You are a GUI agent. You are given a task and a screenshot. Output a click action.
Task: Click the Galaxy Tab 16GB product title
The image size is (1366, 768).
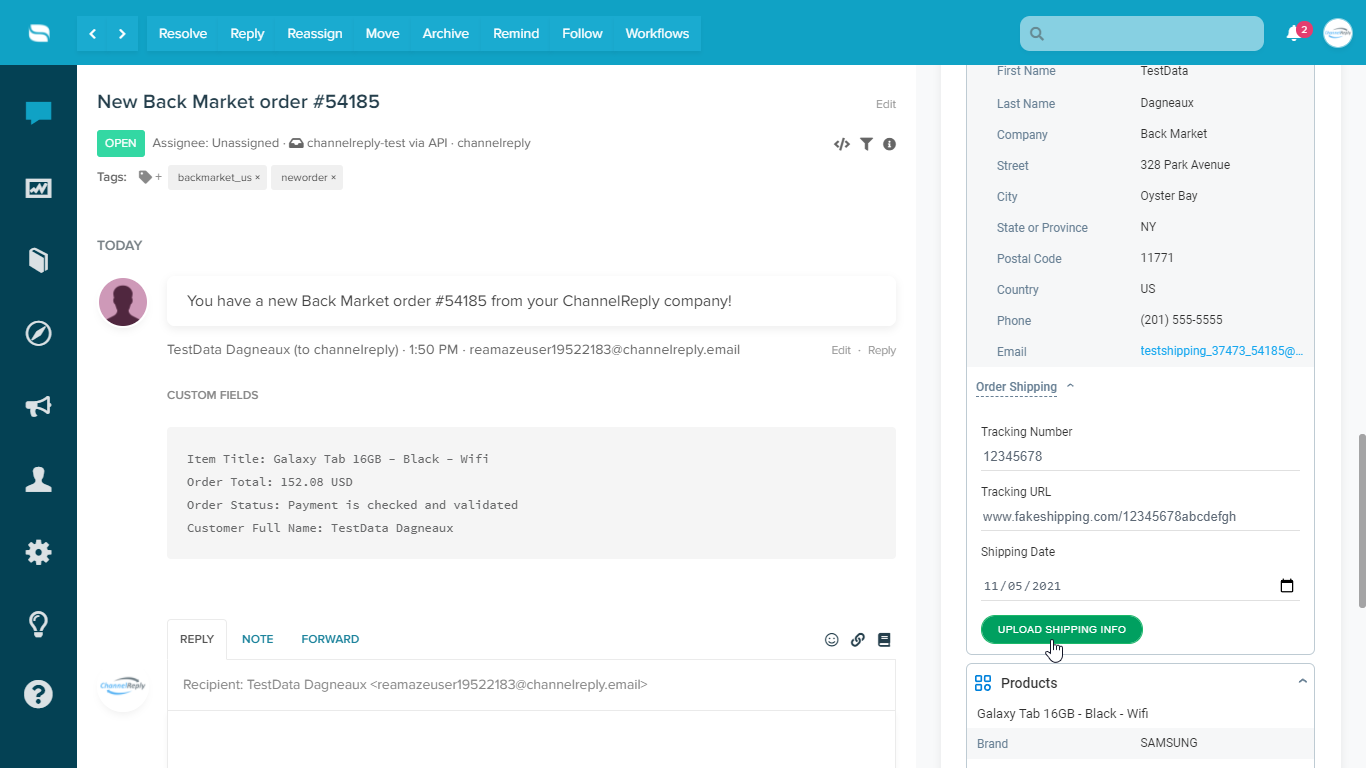point(1062,714)
